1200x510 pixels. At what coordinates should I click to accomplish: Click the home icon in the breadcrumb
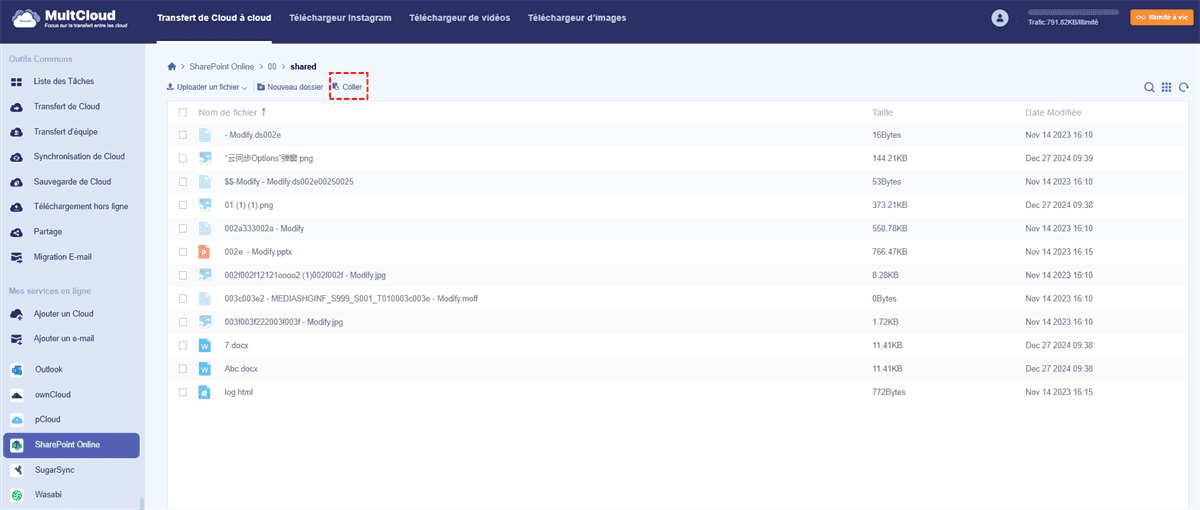tap(172, 66)
